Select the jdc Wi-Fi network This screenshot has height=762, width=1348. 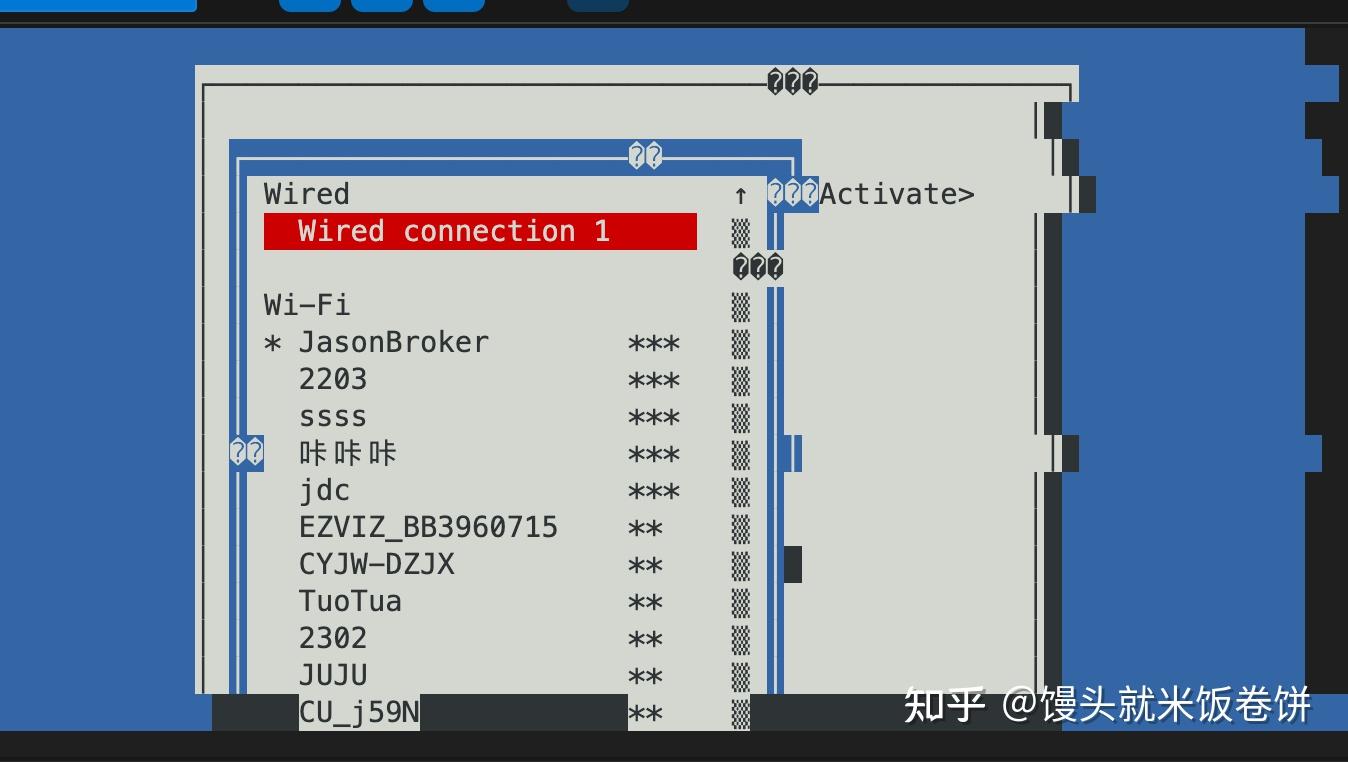(x=480, y=490)
